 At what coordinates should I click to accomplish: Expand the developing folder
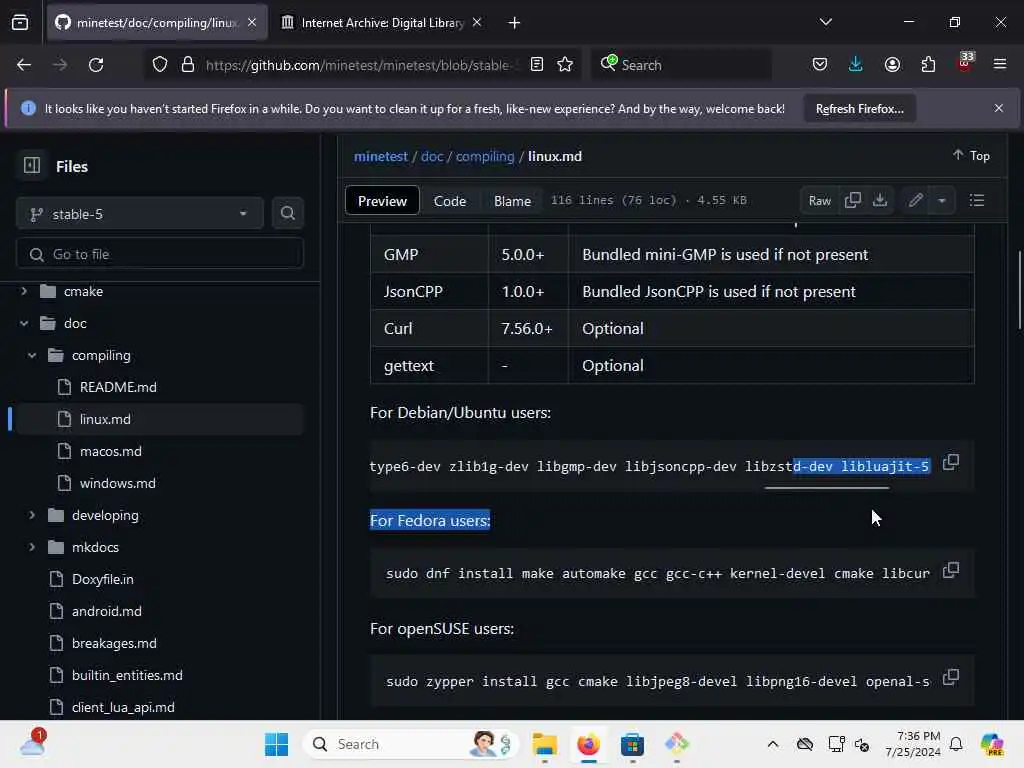pos(32,515)
